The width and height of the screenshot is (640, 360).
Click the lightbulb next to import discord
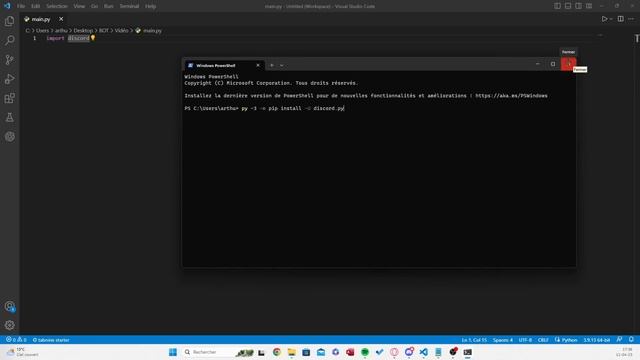coord(93,38)
